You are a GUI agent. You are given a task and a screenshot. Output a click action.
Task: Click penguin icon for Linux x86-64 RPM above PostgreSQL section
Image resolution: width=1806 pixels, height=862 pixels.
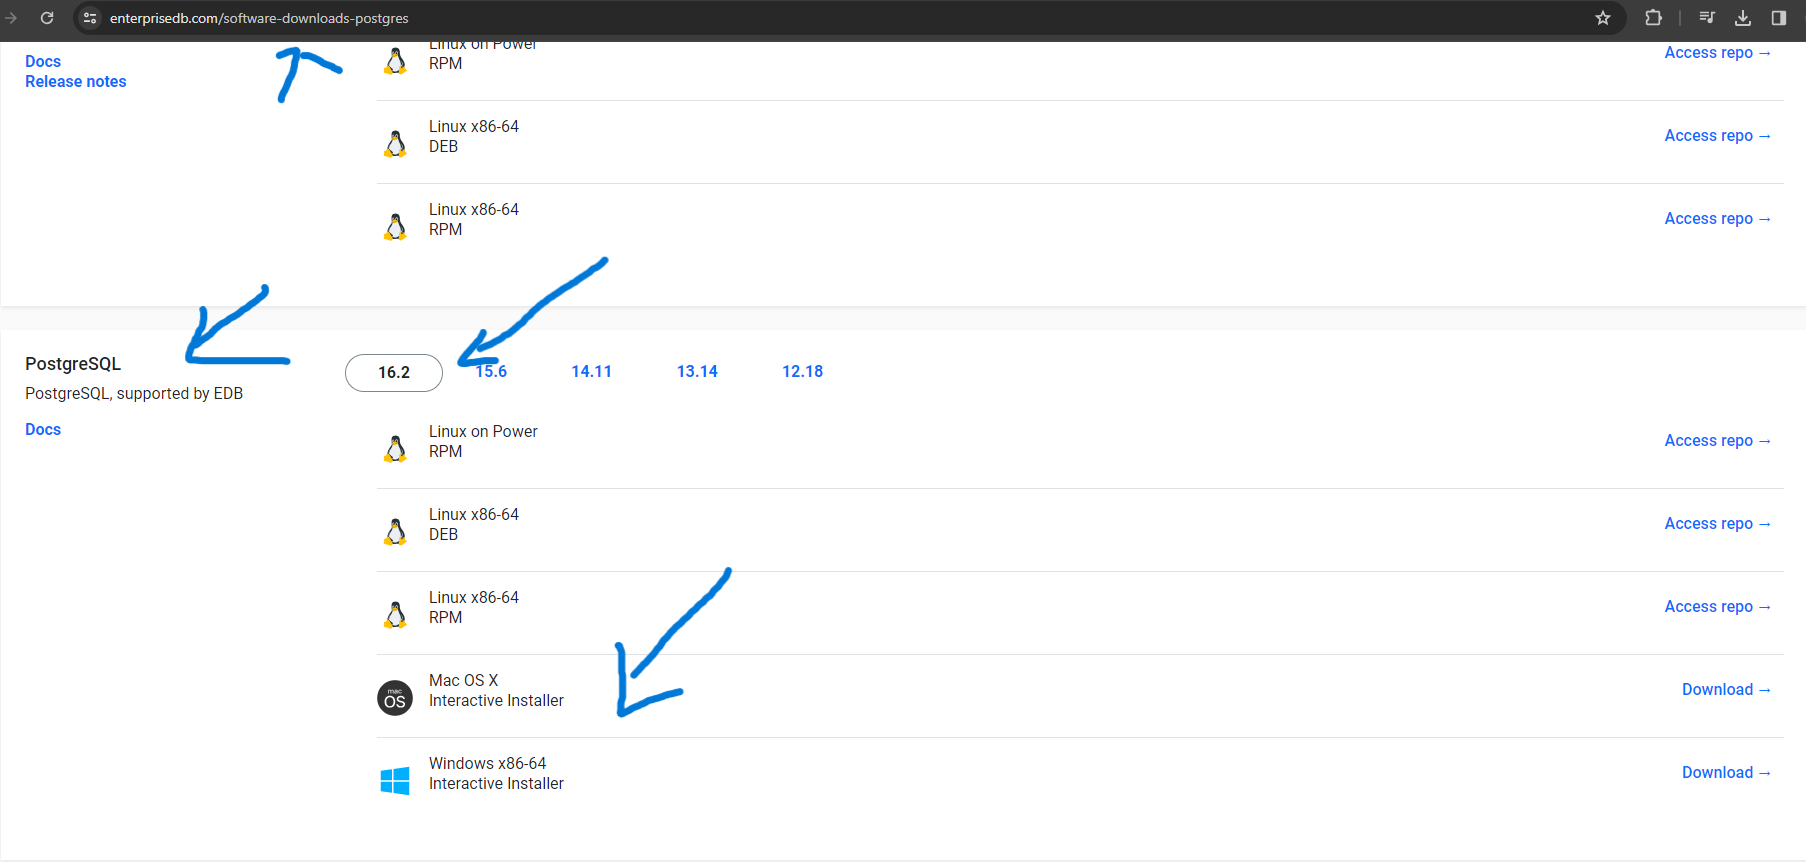395,226
